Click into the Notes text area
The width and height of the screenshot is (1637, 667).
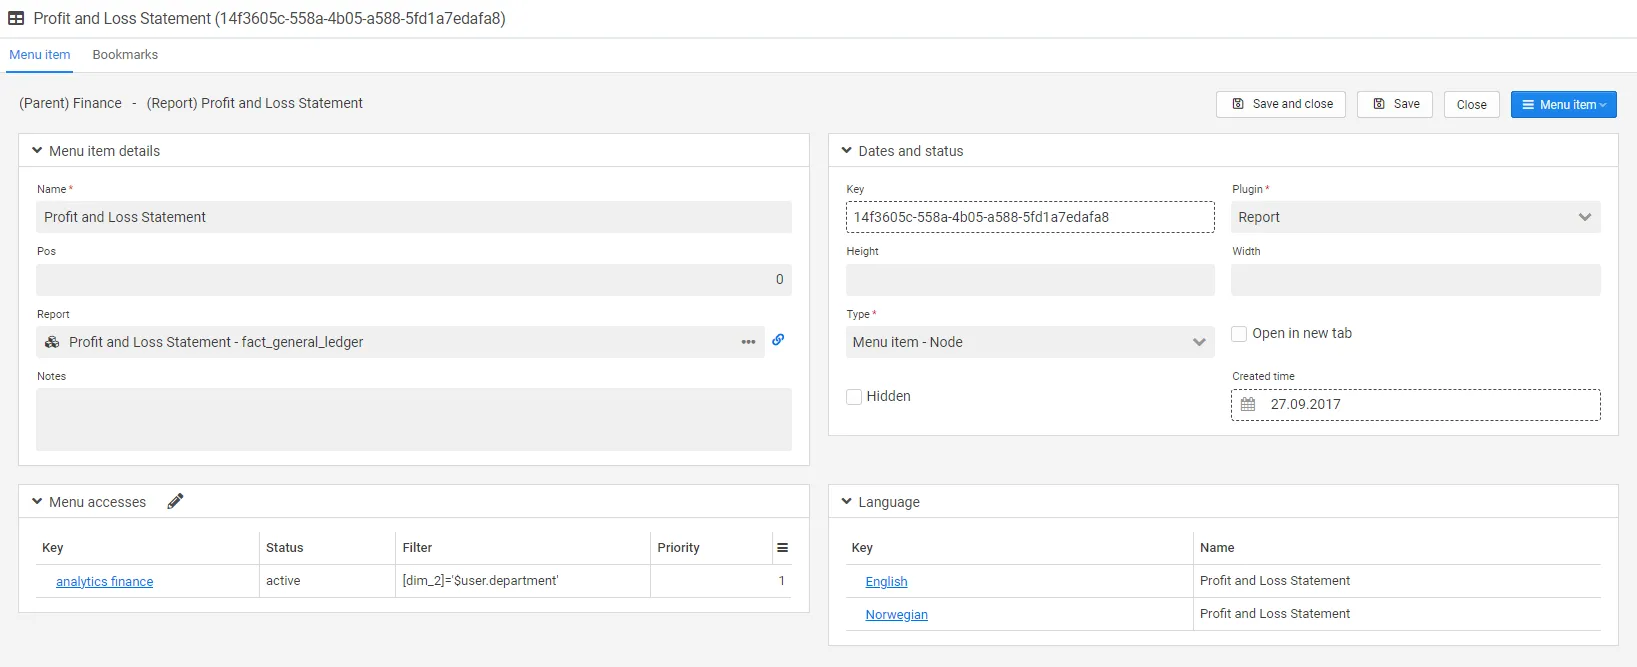pyautogui.click(x=413, y=419)
